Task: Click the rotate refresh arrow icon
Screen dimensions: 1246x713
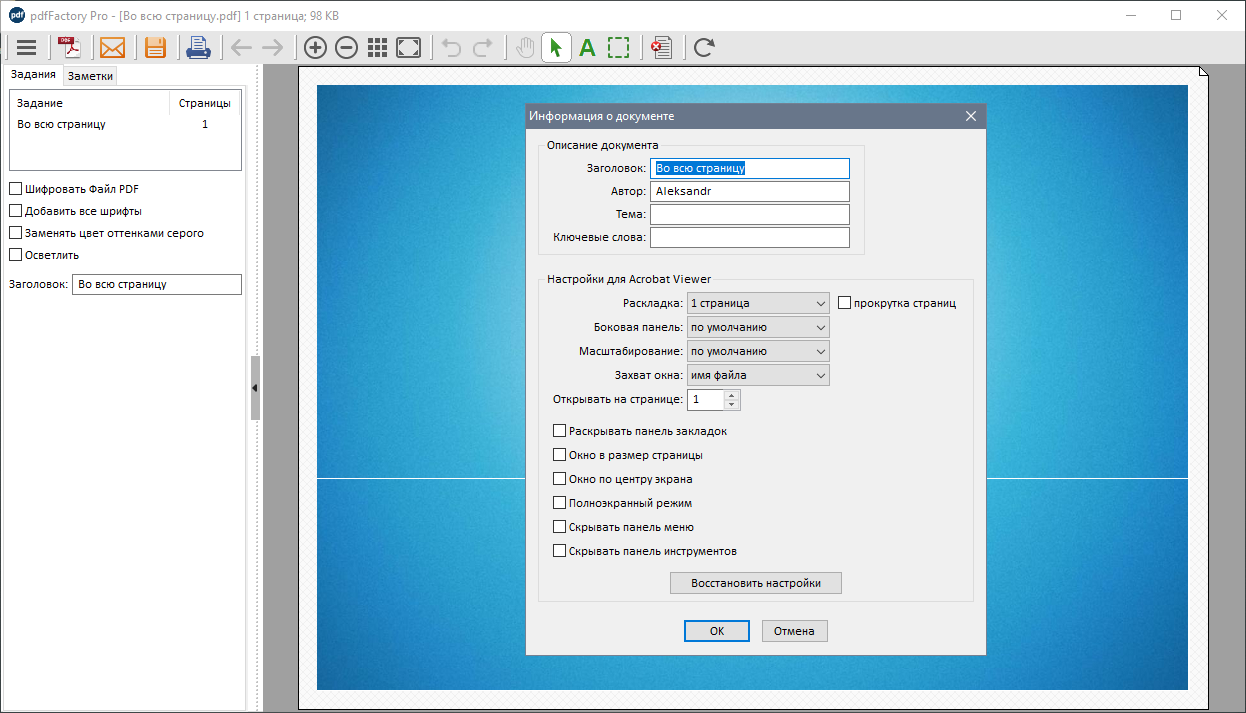Action: 704,47
